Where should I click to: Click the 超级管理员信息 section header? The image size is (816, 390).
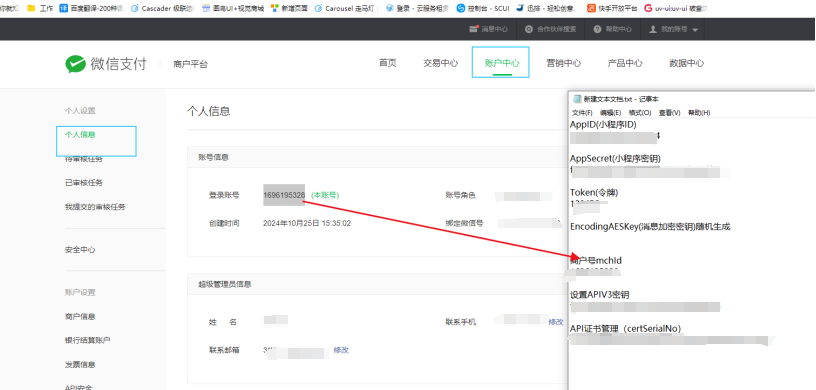pyautogui.click(x=225, y=284)
